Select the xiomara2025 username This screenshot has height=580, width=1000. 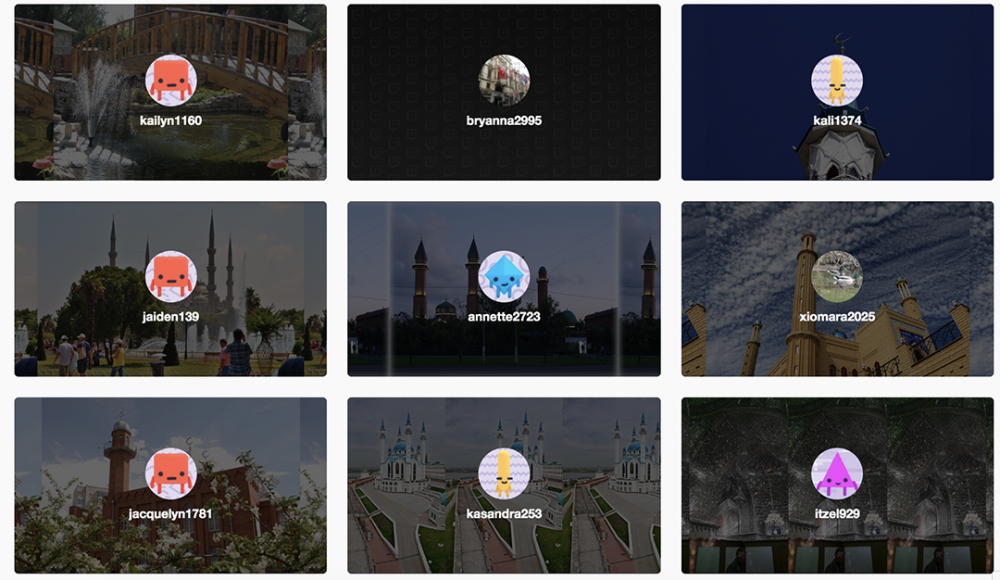coord(837,317)
